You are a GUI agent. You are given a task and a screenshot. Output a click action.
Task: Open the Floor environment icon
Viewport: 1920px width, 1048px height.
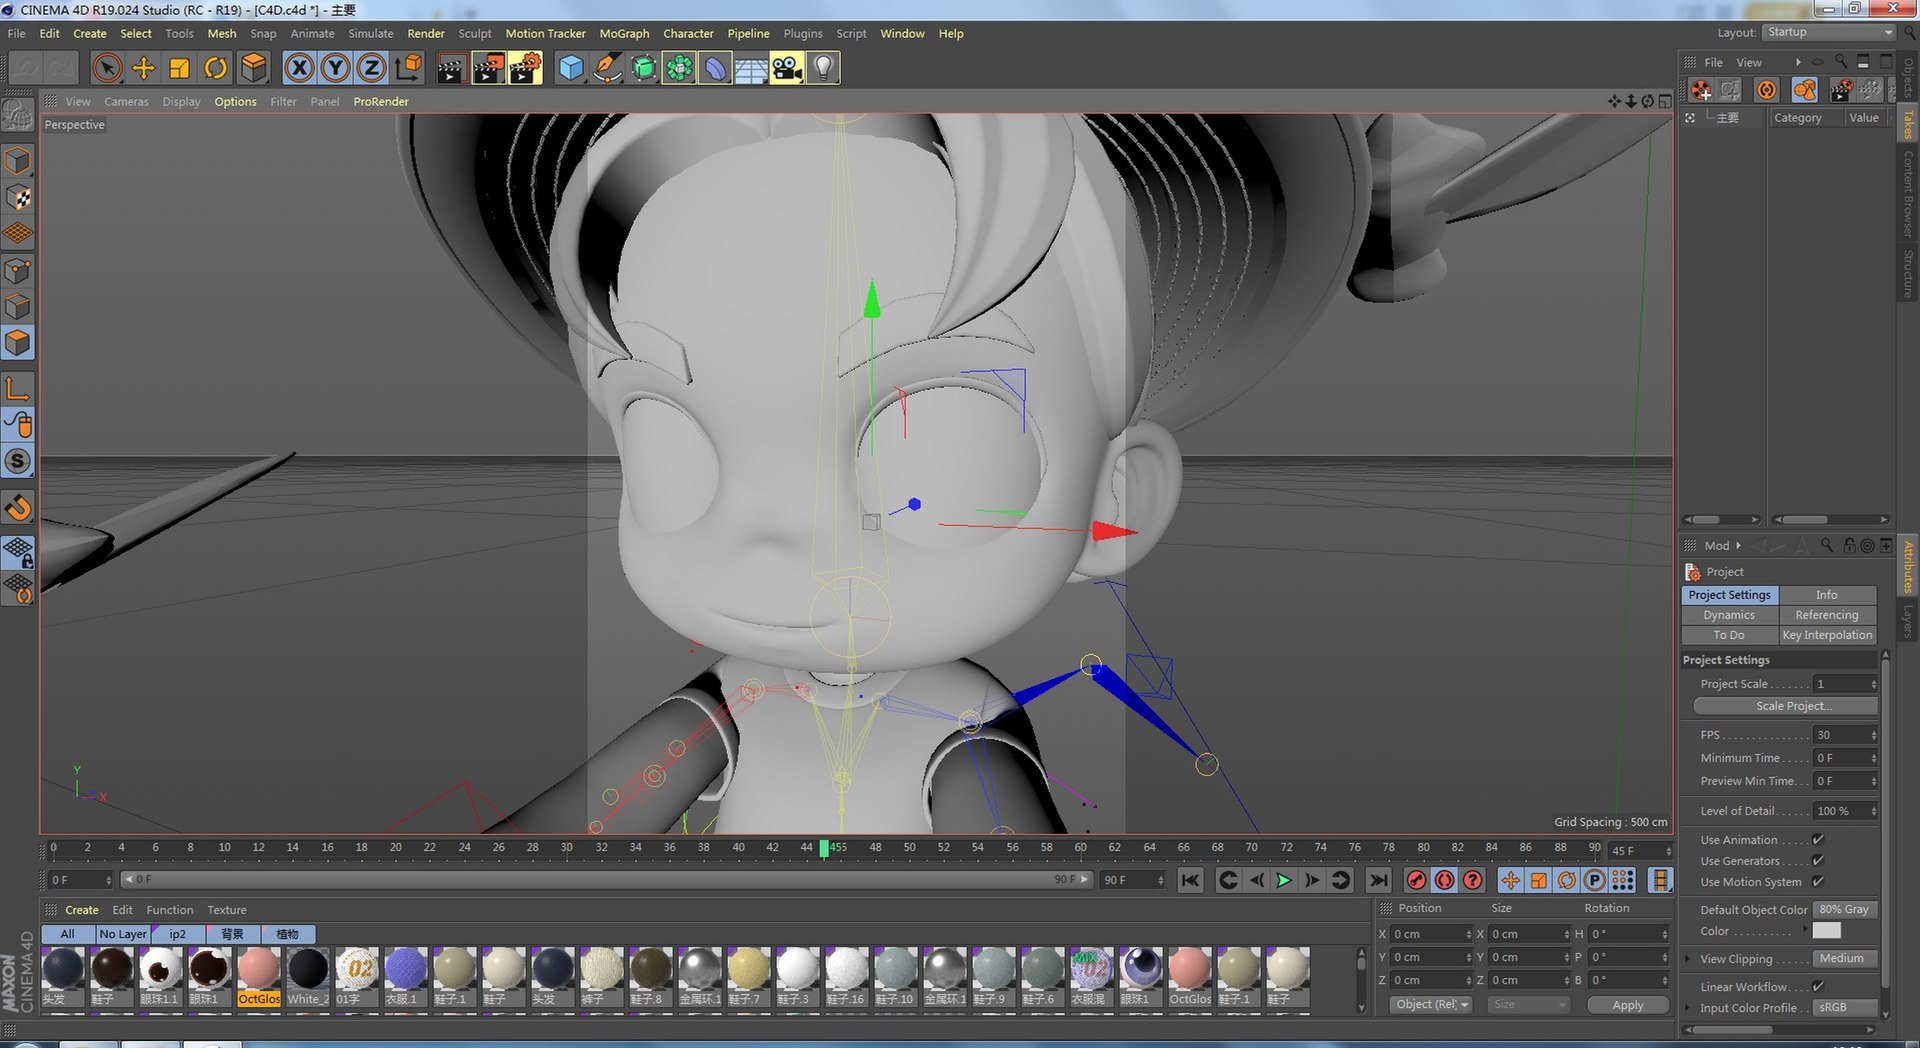click(x=751, y=68)
